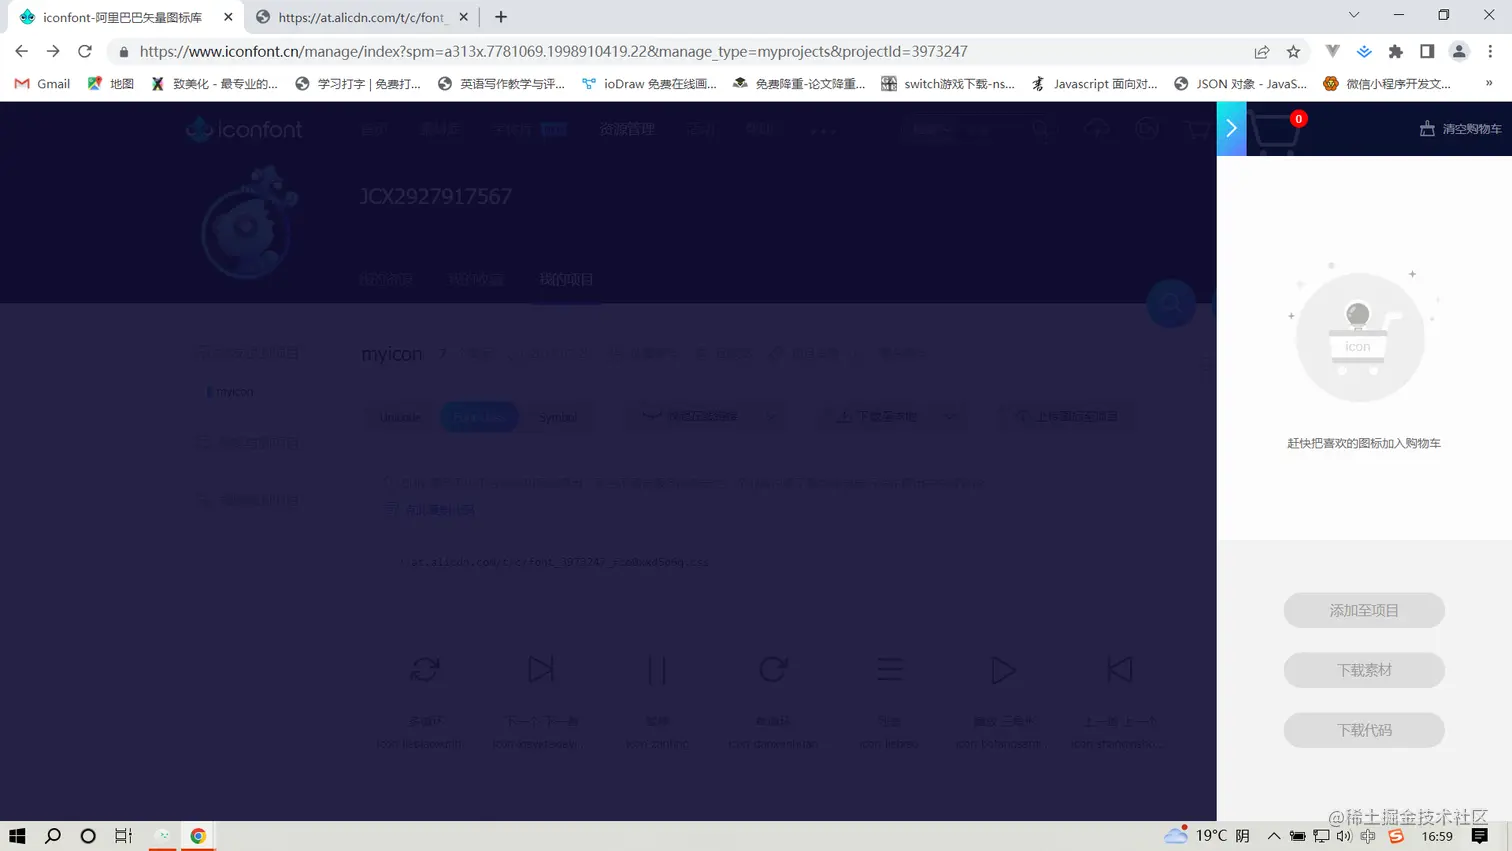This screenshot has height=851, width=1512.
Task: Click 清空购物车 to empty the cart
Action: tap(1461, 129)
